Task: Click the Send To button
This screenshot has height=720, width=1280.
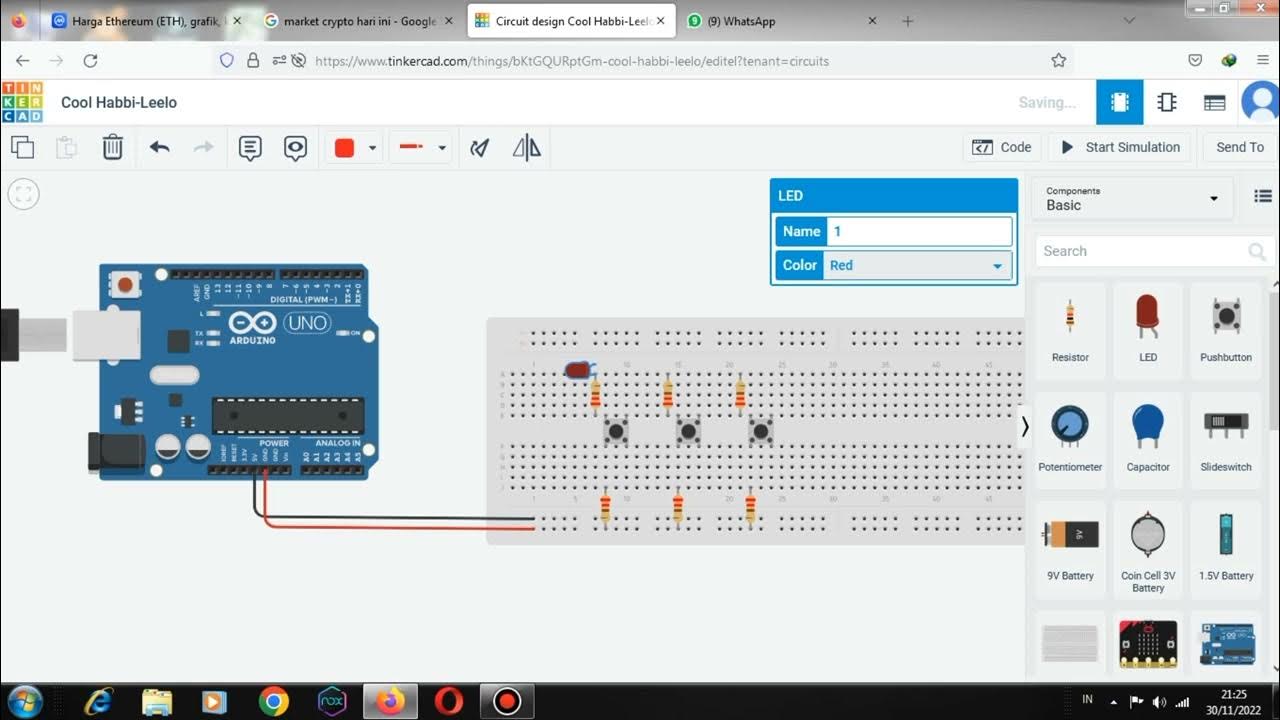Action: click(1240, 147)
